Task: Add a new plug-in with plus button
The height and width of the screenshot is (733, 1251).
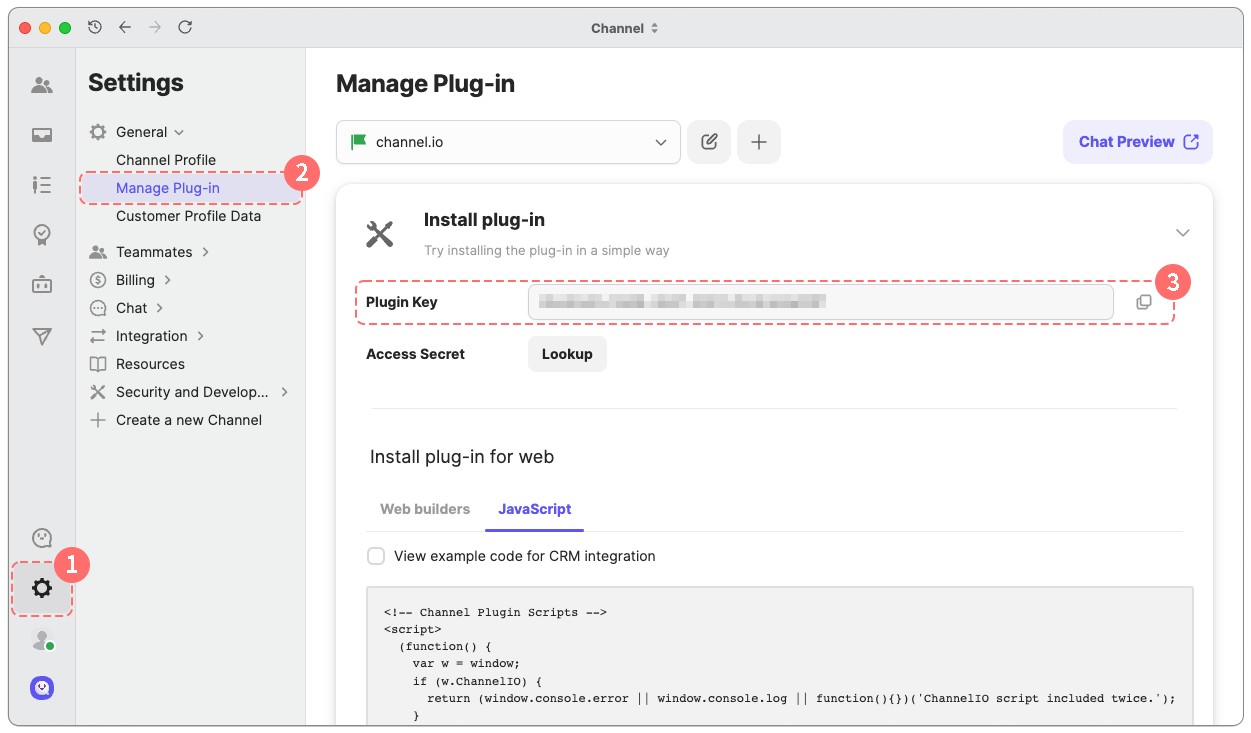Action: [759, 142]
